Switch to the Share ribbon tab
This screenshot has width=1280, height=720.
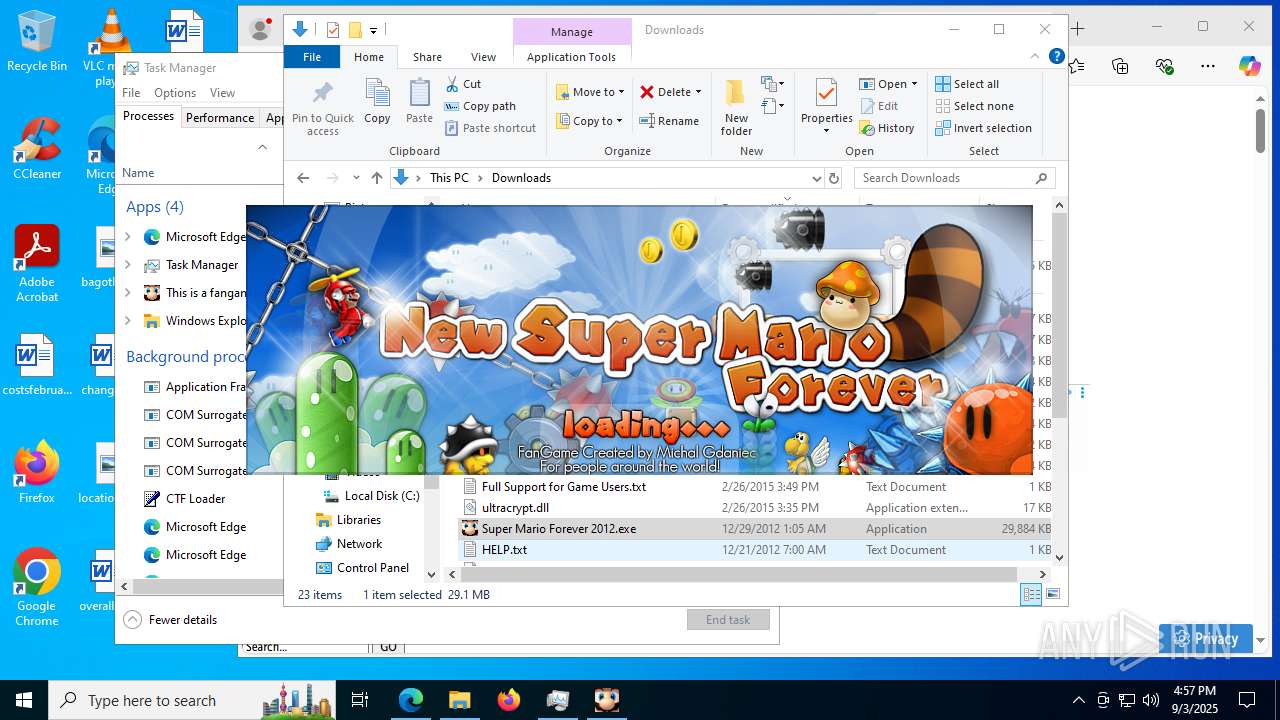pos(427,57)
